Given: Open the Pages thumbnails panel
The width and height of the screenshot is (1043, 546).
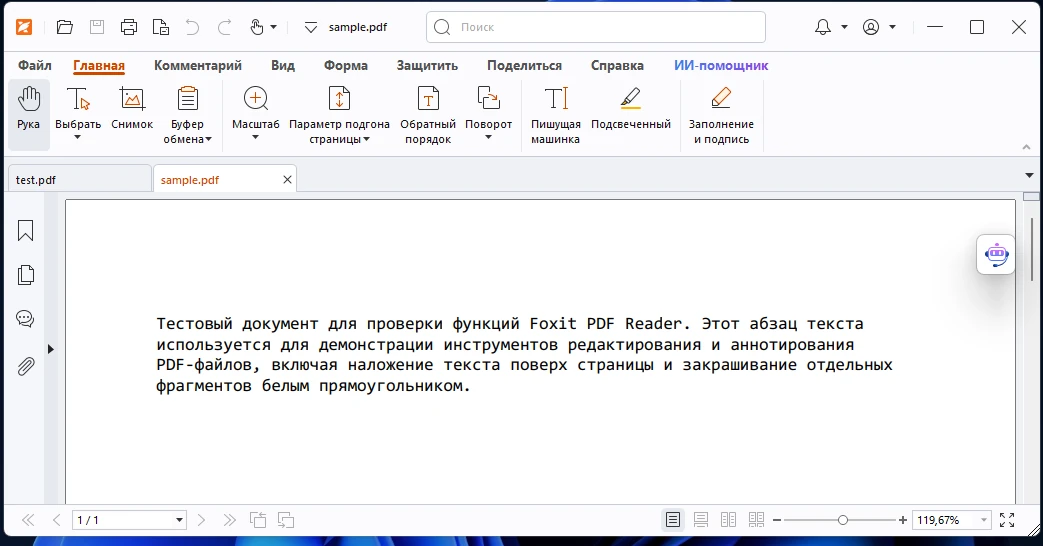Looking at the screenshot, I should click(x=25, y=275).
